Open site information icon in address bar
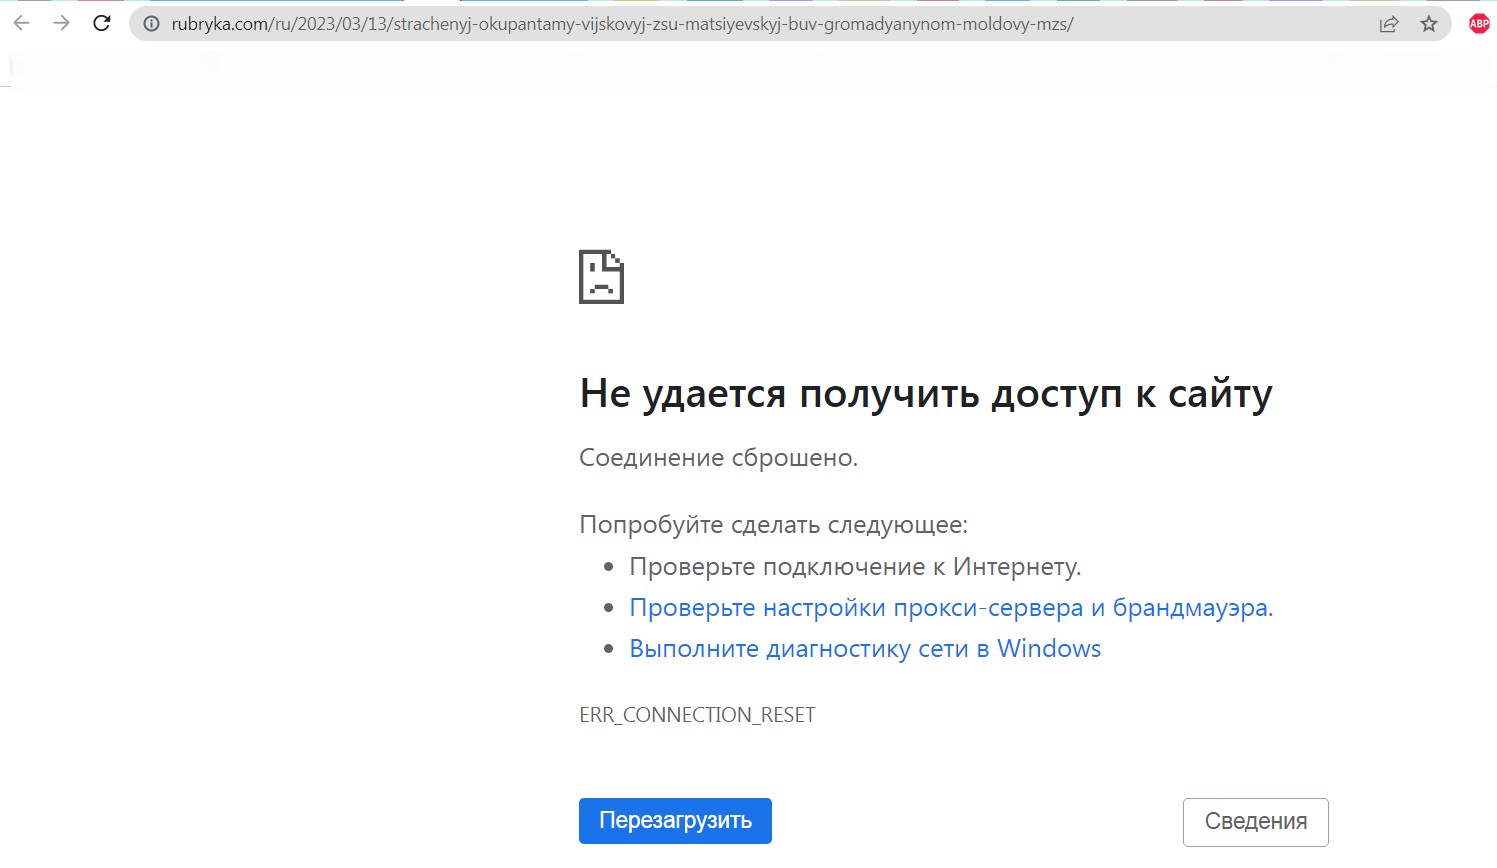Image resolution: width=1497 pixels, height=868 pixels. 152,24
